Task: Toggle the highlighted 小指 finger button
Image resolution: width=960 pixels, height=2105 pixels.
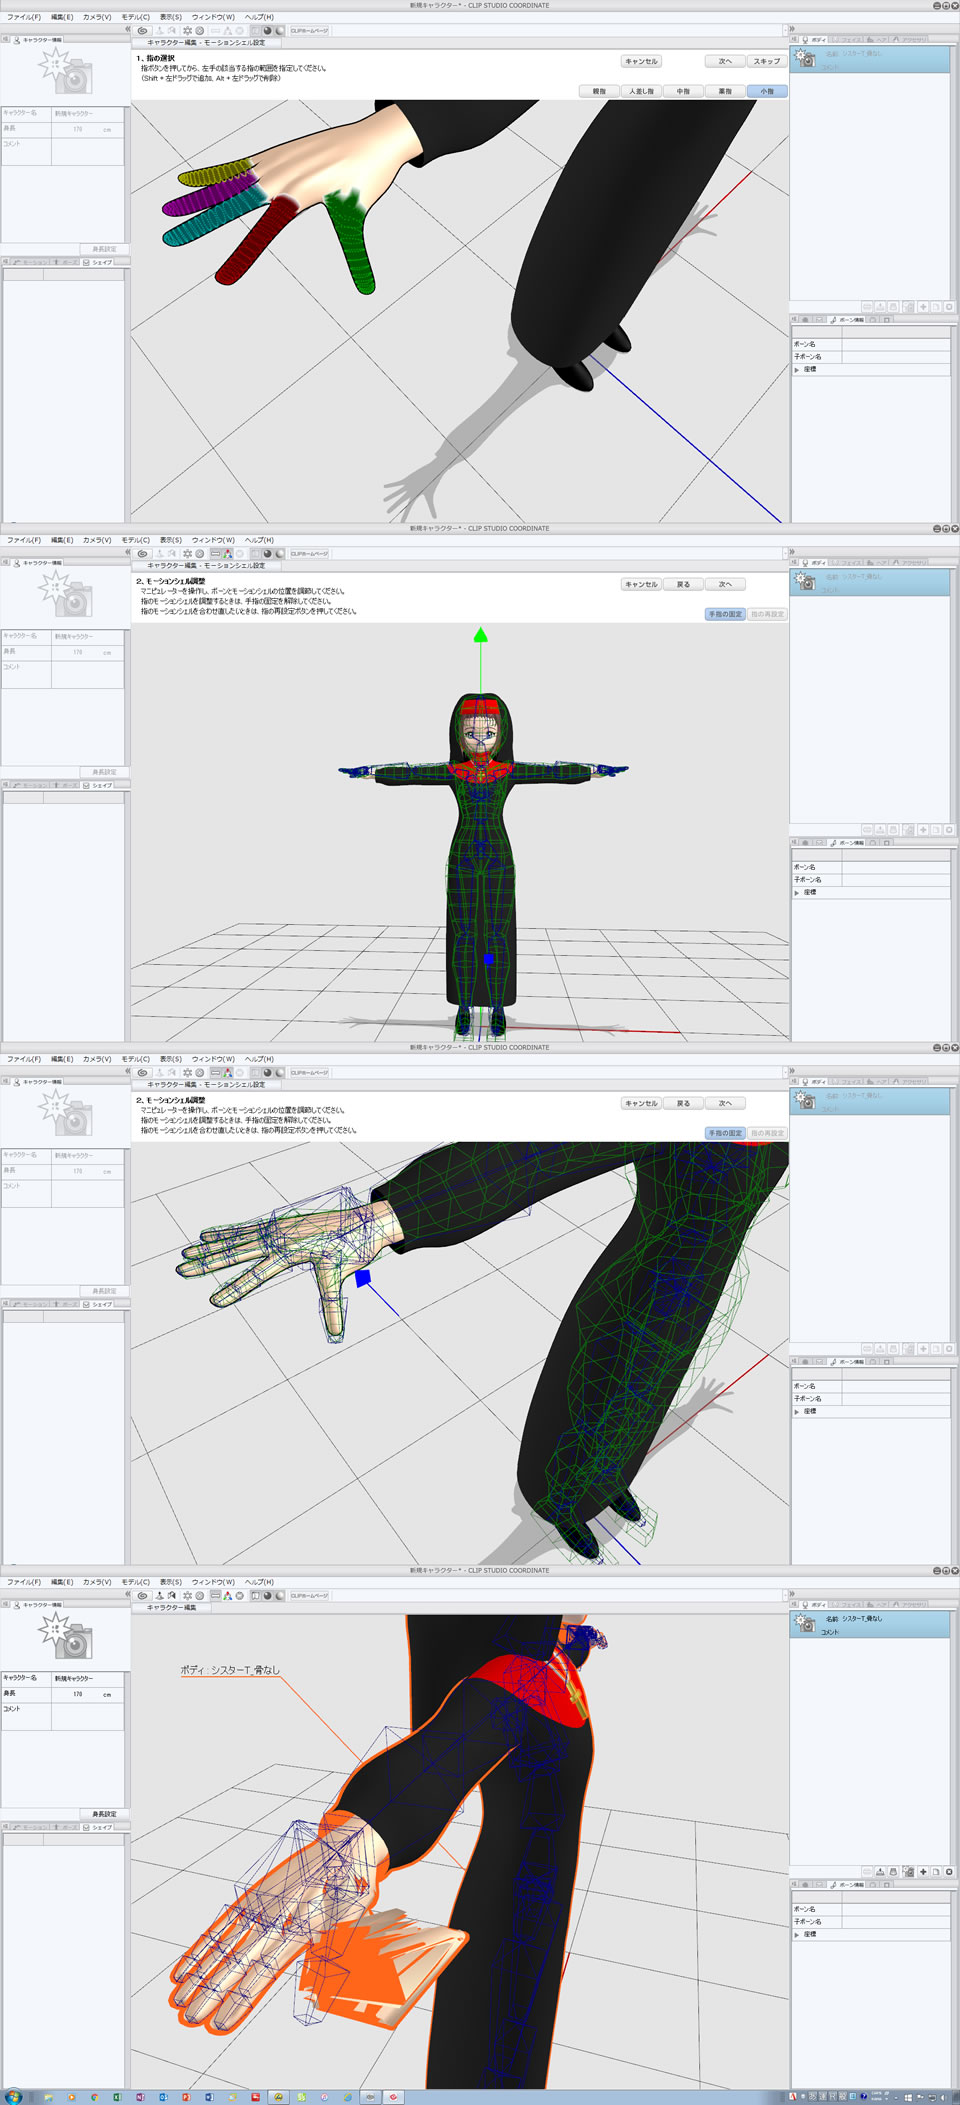Action: [x=767, y=91]
